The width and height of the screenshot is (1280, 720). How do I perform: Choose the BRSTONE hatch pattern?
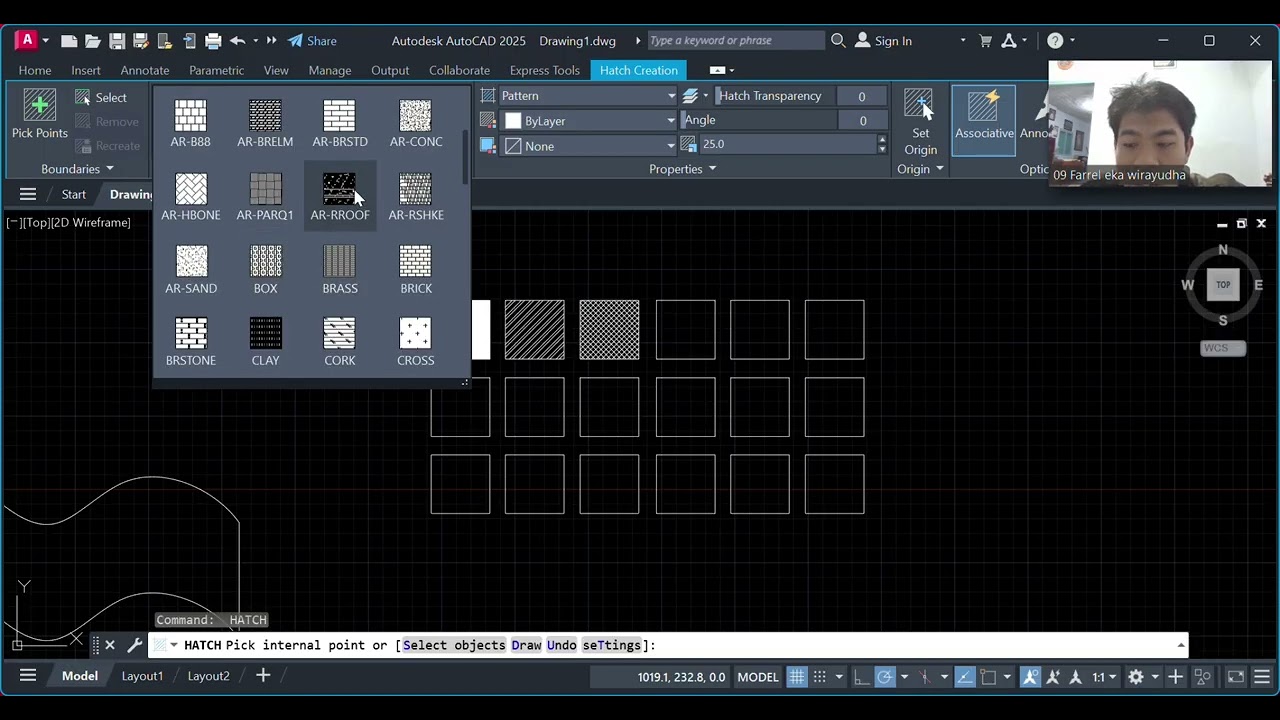click(190, 342)
